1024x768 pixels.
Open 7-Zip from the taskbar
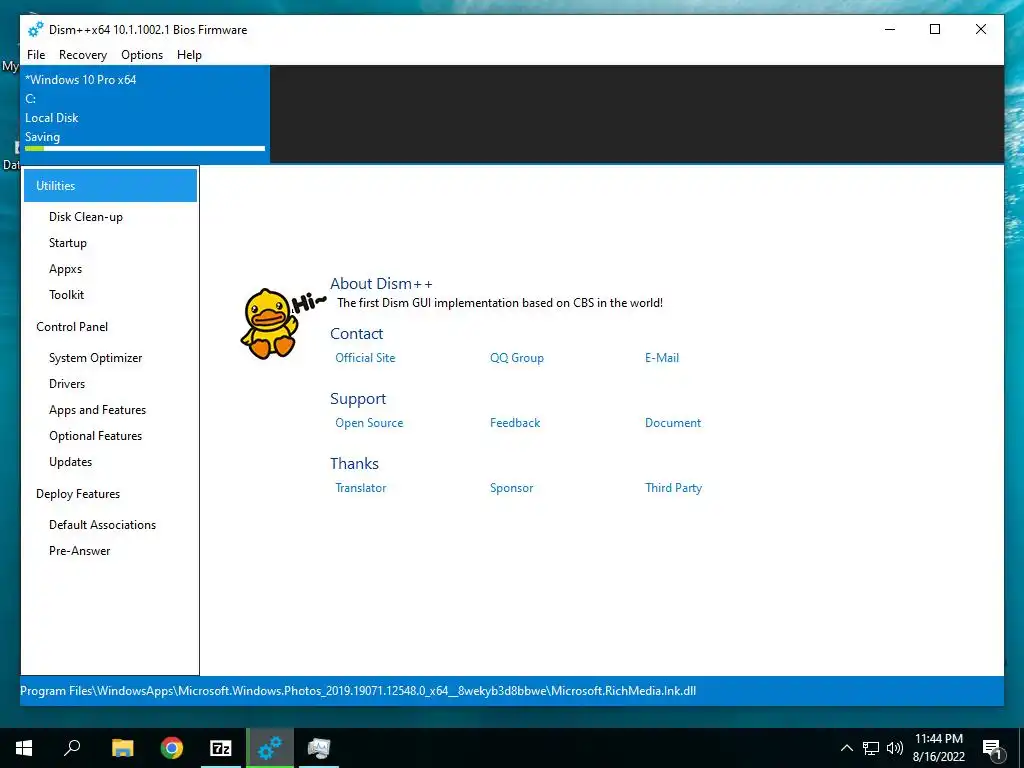click(221, 748)
